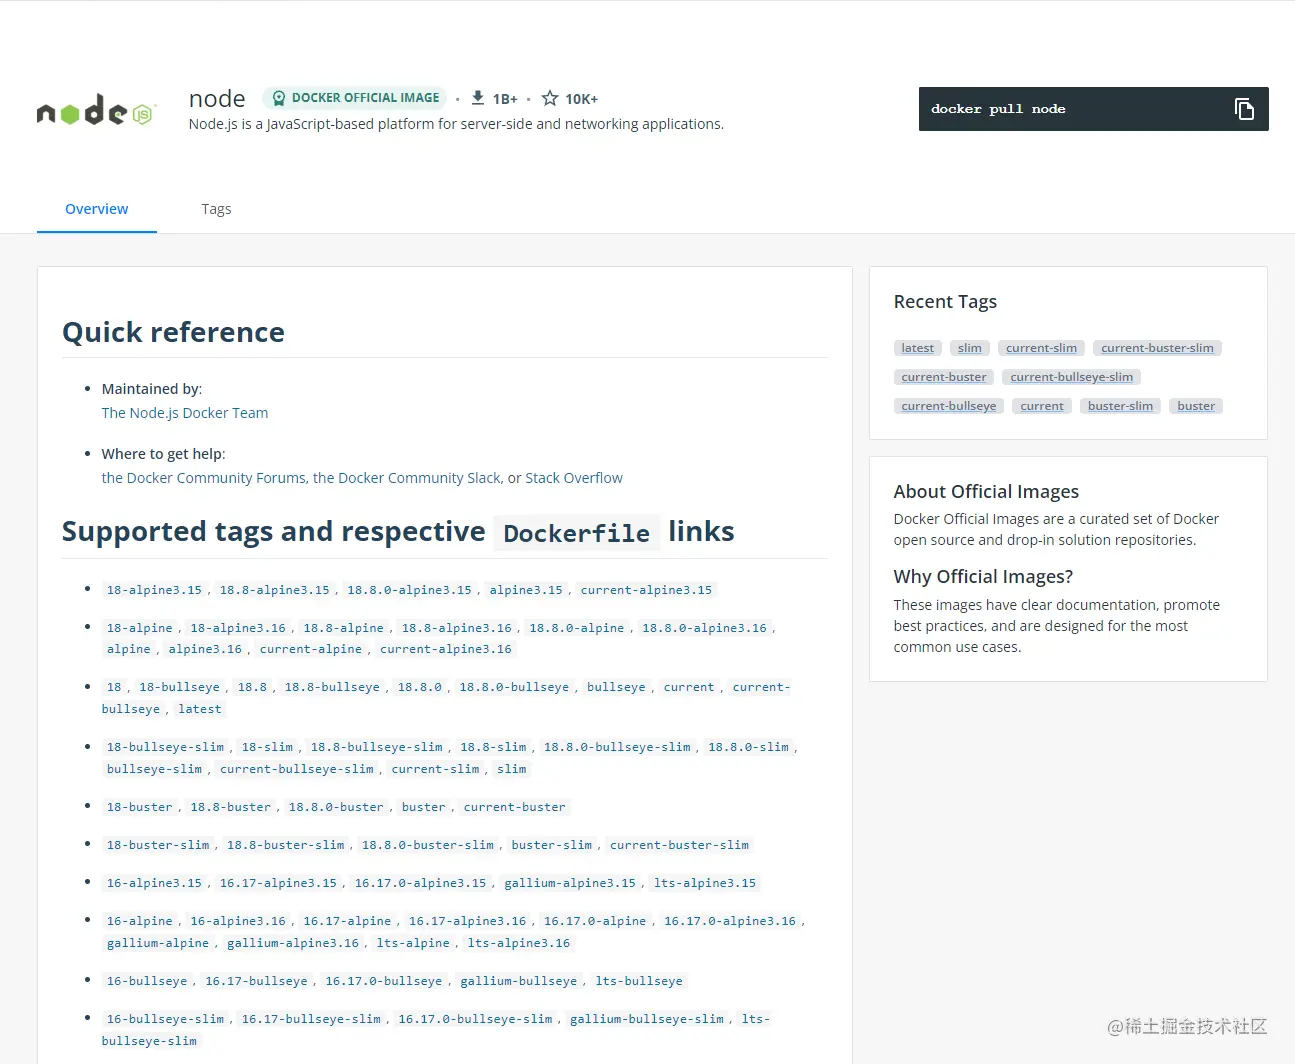The height and width of the screenshot is (1064, 1295).
Task: Click the docker pull node command field
Action: coord(1094,109)
